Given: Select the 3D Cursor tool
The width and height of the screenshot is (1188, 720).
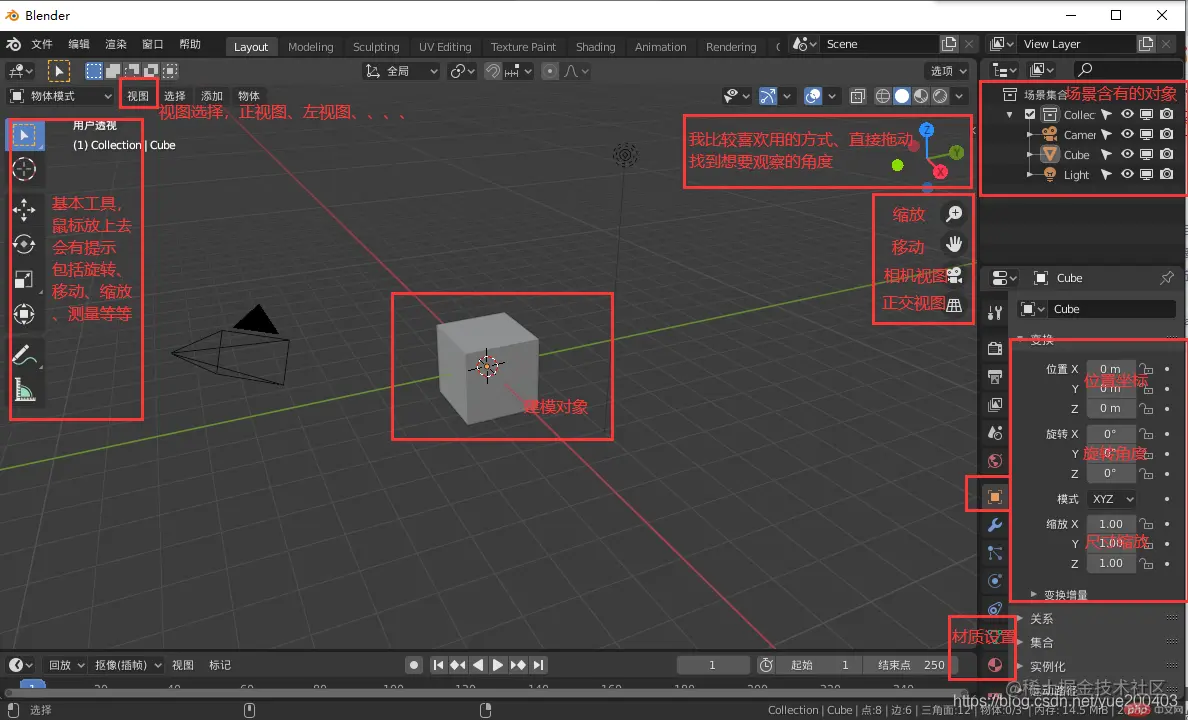Looking at the screenshot, I should click(x=24, y=169).
